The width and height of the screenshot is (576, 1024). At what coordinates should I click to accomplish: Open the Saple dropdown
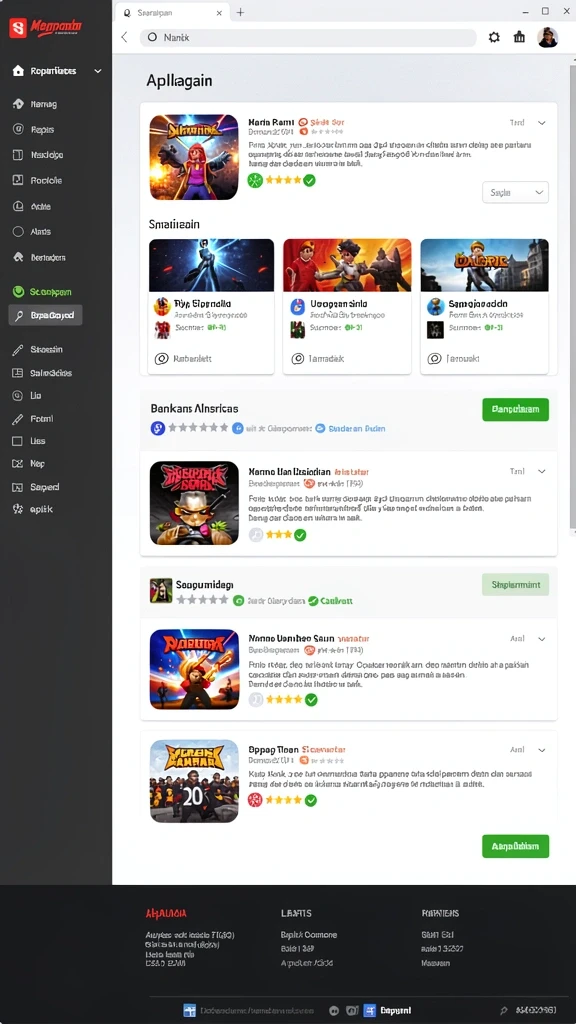click(x=515, y=193)
